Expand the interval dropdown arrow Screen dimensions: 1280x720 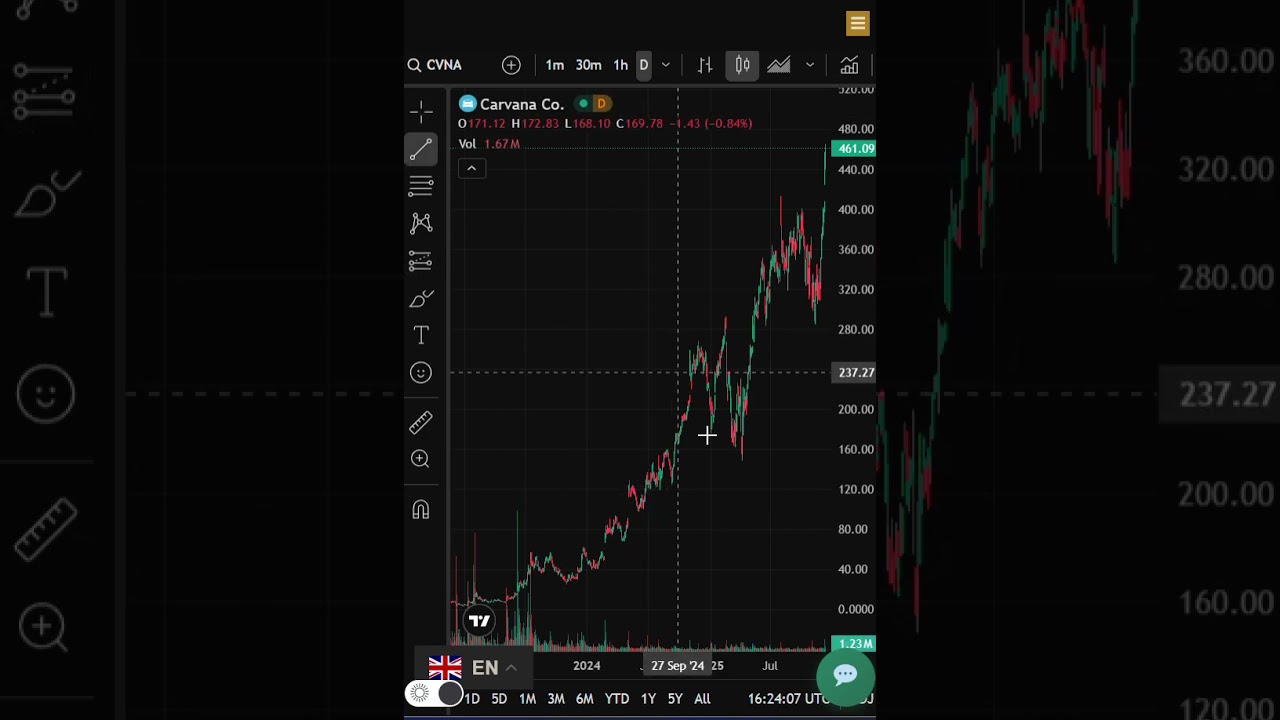point(666,65)
